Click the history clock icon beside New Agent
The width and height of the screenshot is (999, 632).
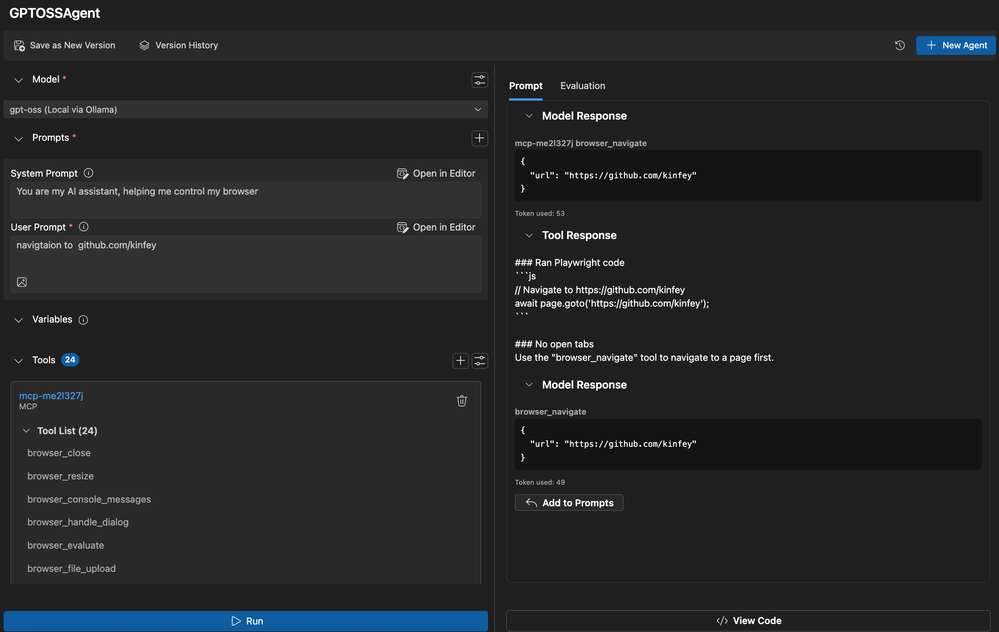pyautogui.click(x=900, y=45)
